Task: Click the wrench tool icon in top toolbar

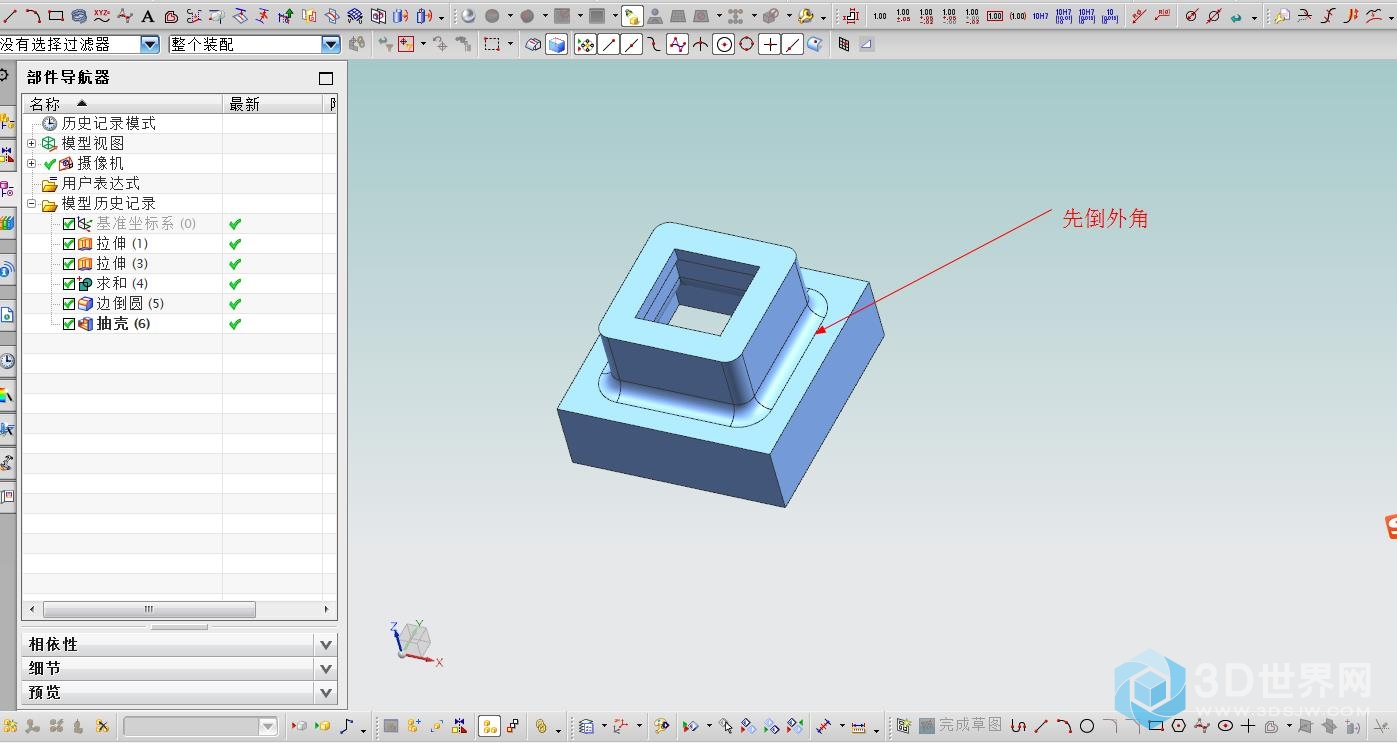Action: coord(806,16)
